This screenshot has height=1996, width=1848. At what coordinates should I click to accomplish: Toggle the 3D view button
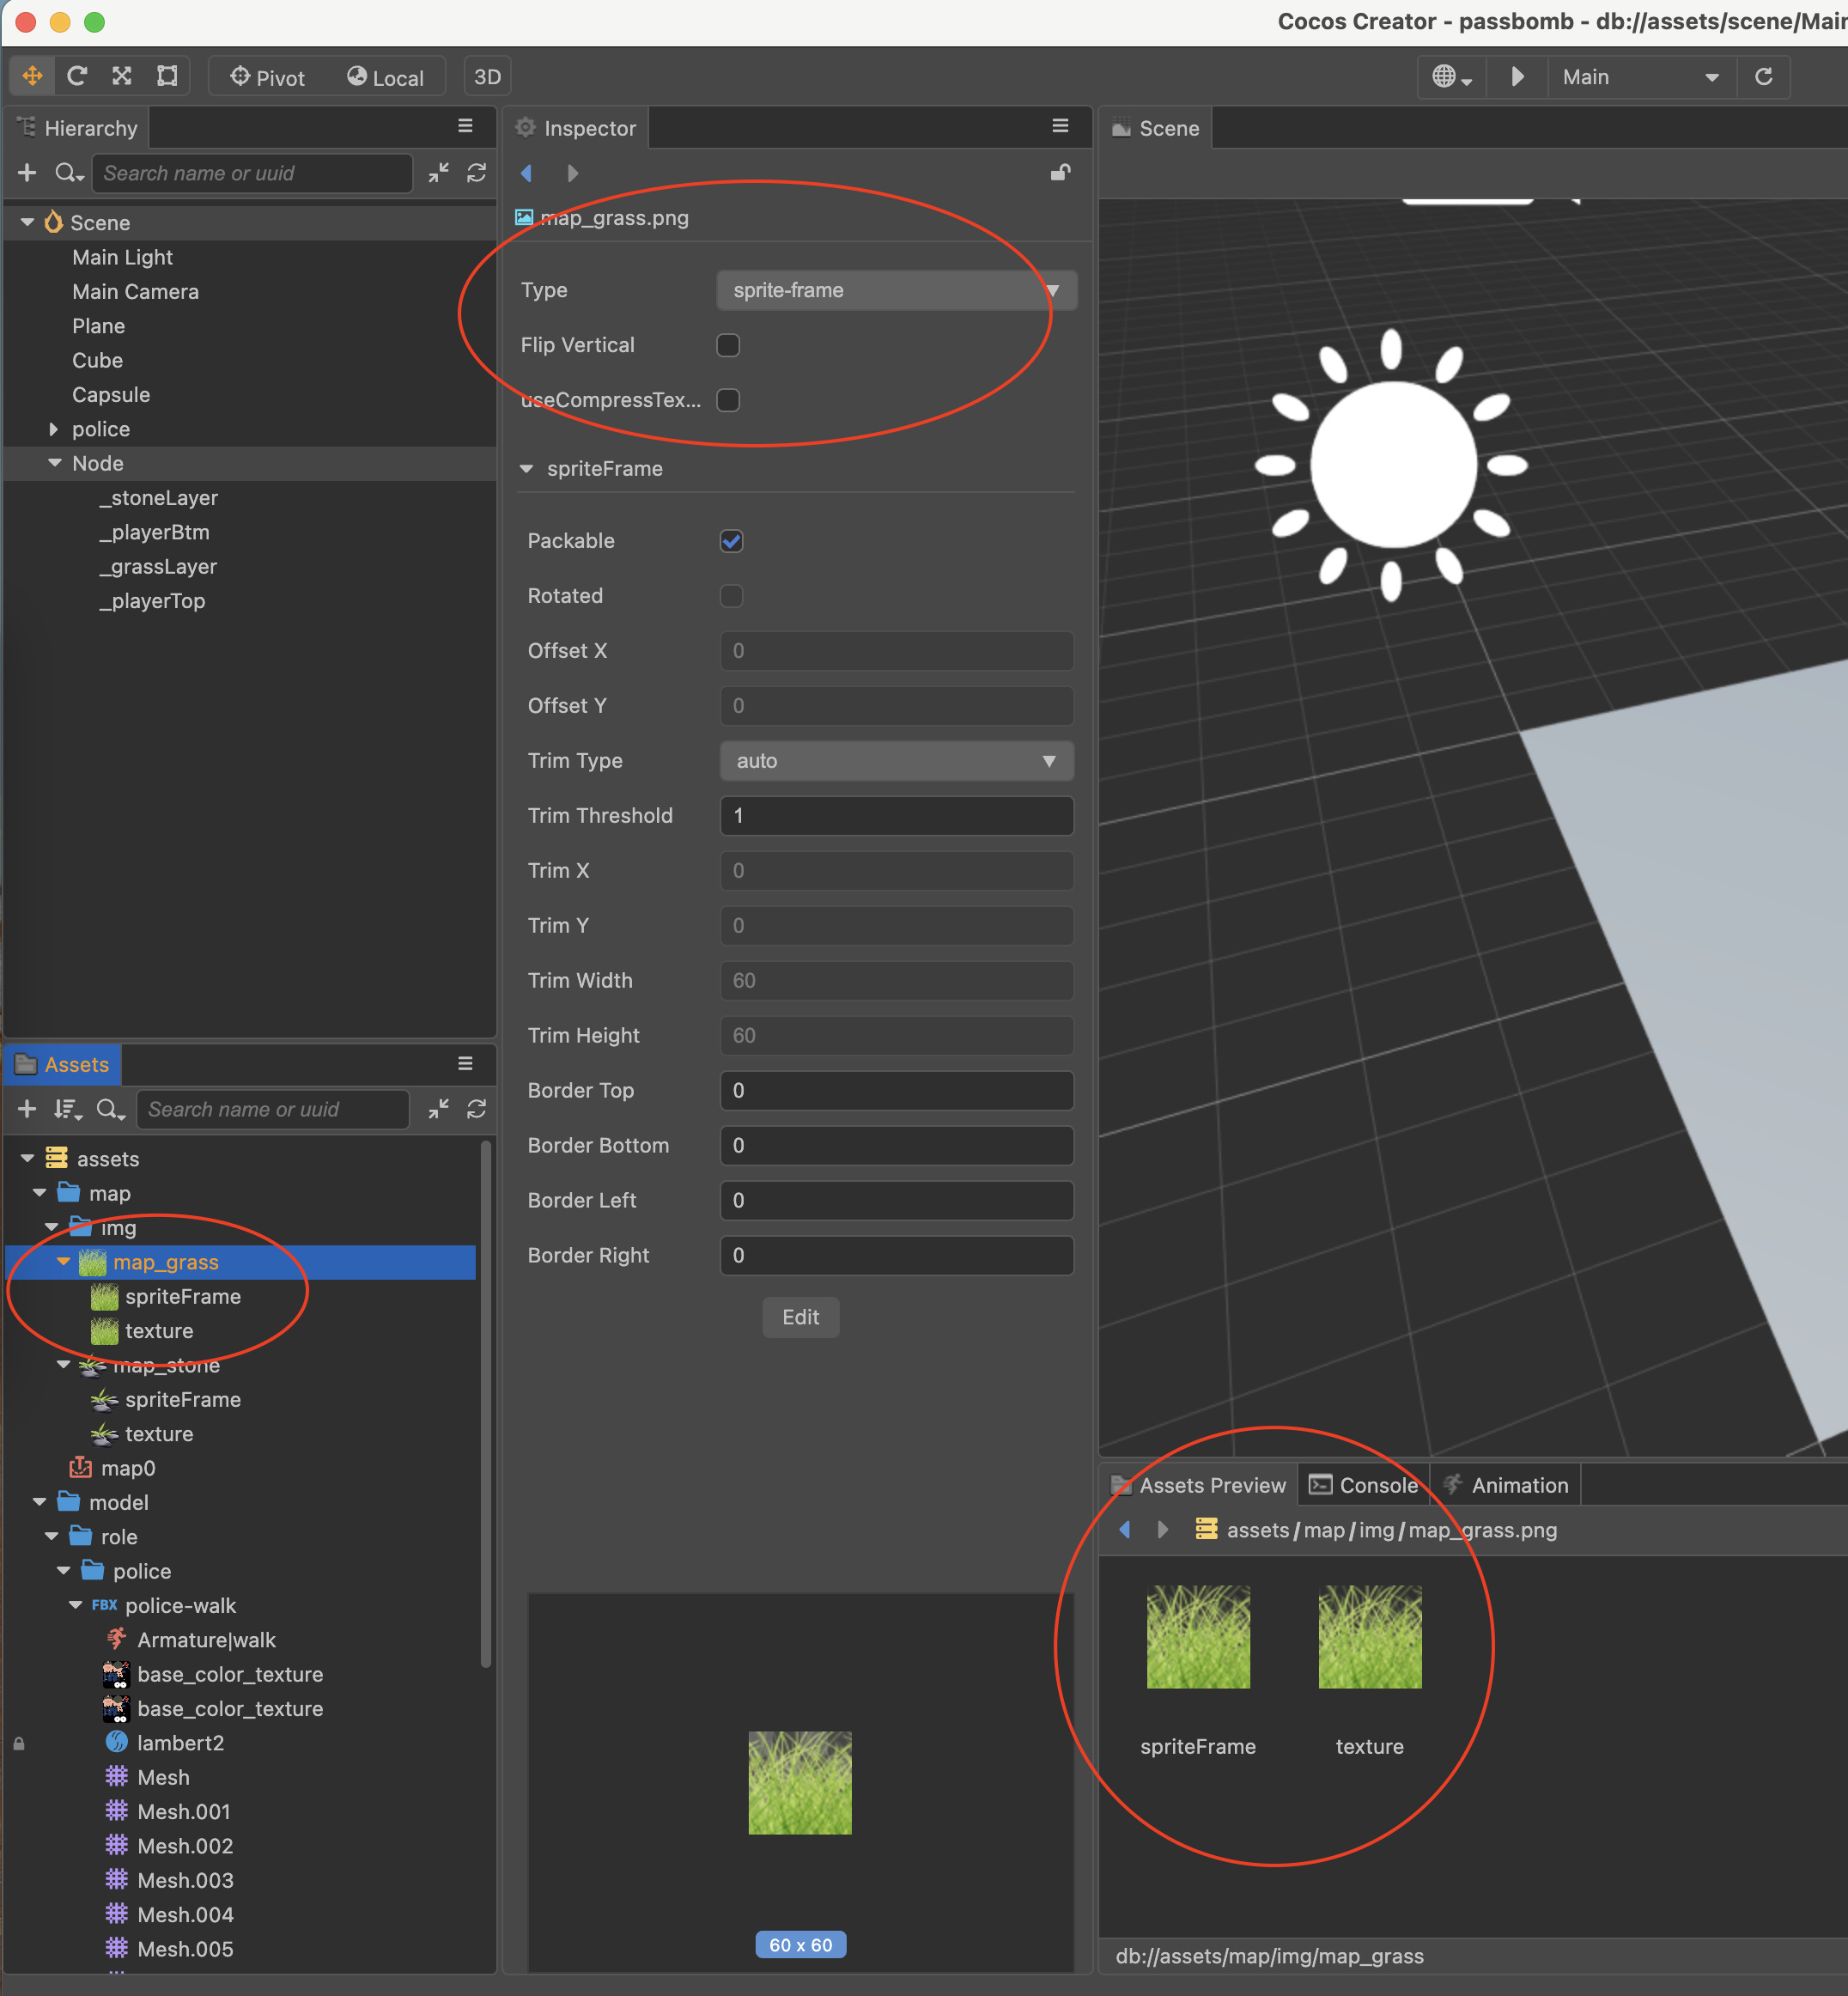(x=487, y=77)
